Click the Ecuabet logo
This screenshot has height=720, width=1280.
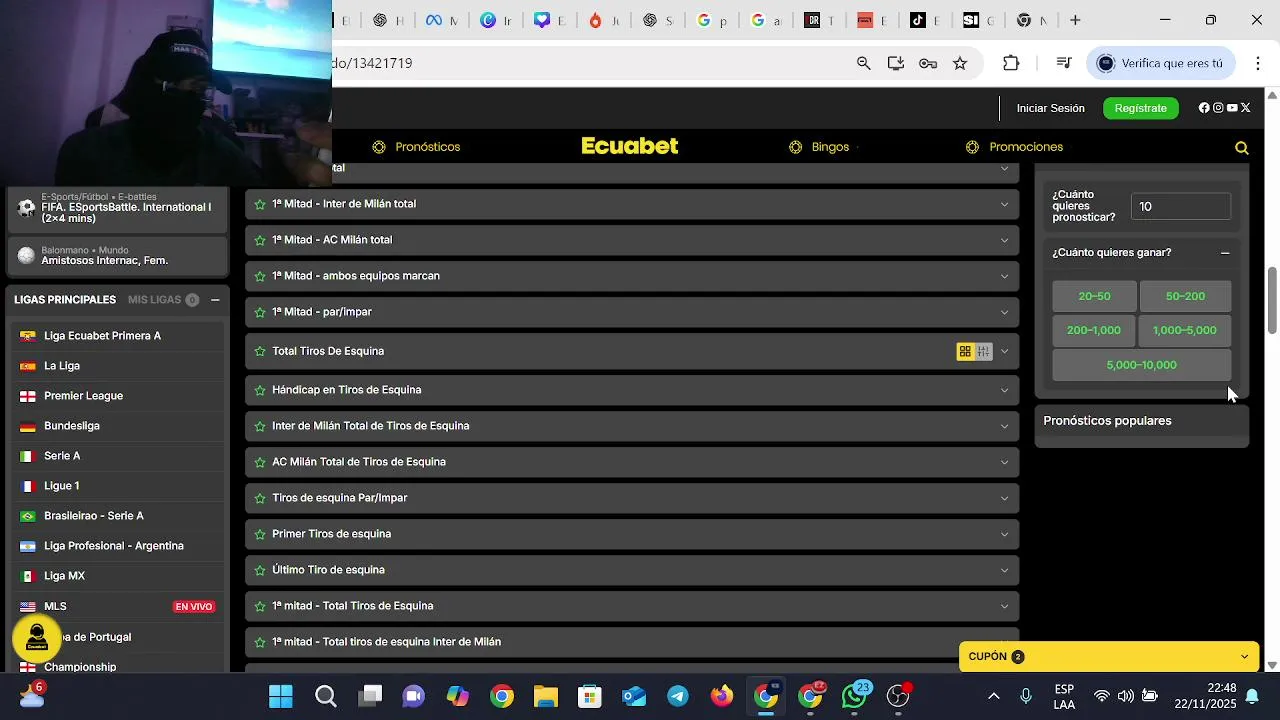click(630, 146)
